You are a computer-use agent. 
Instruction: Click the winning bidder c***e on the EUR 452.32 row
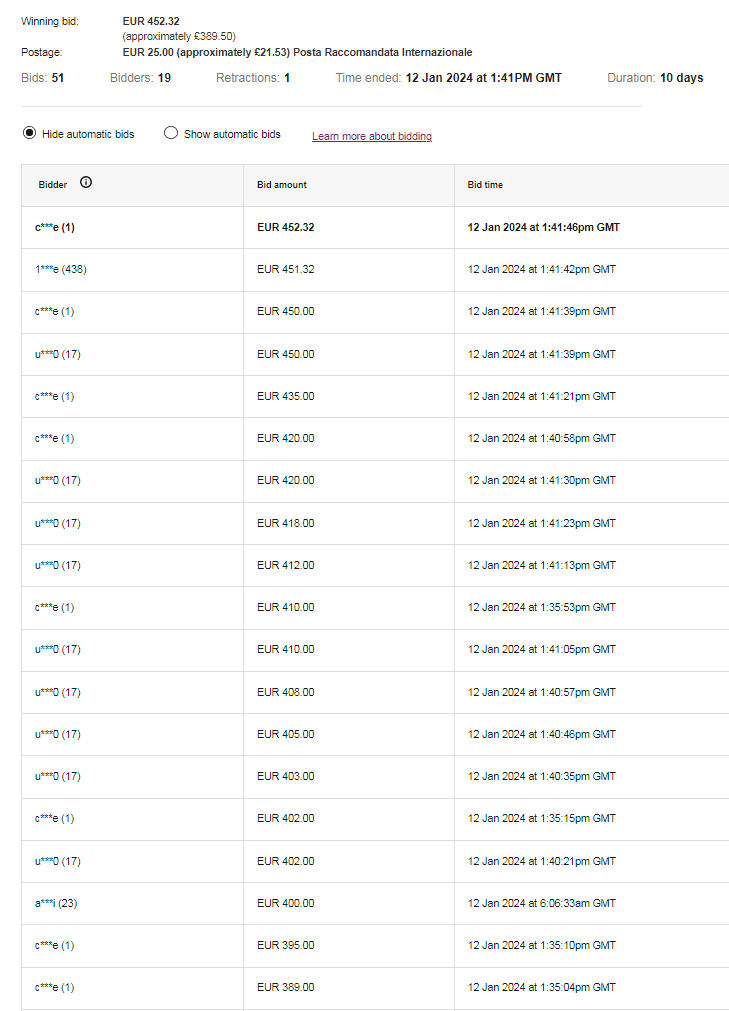point(54,227)
